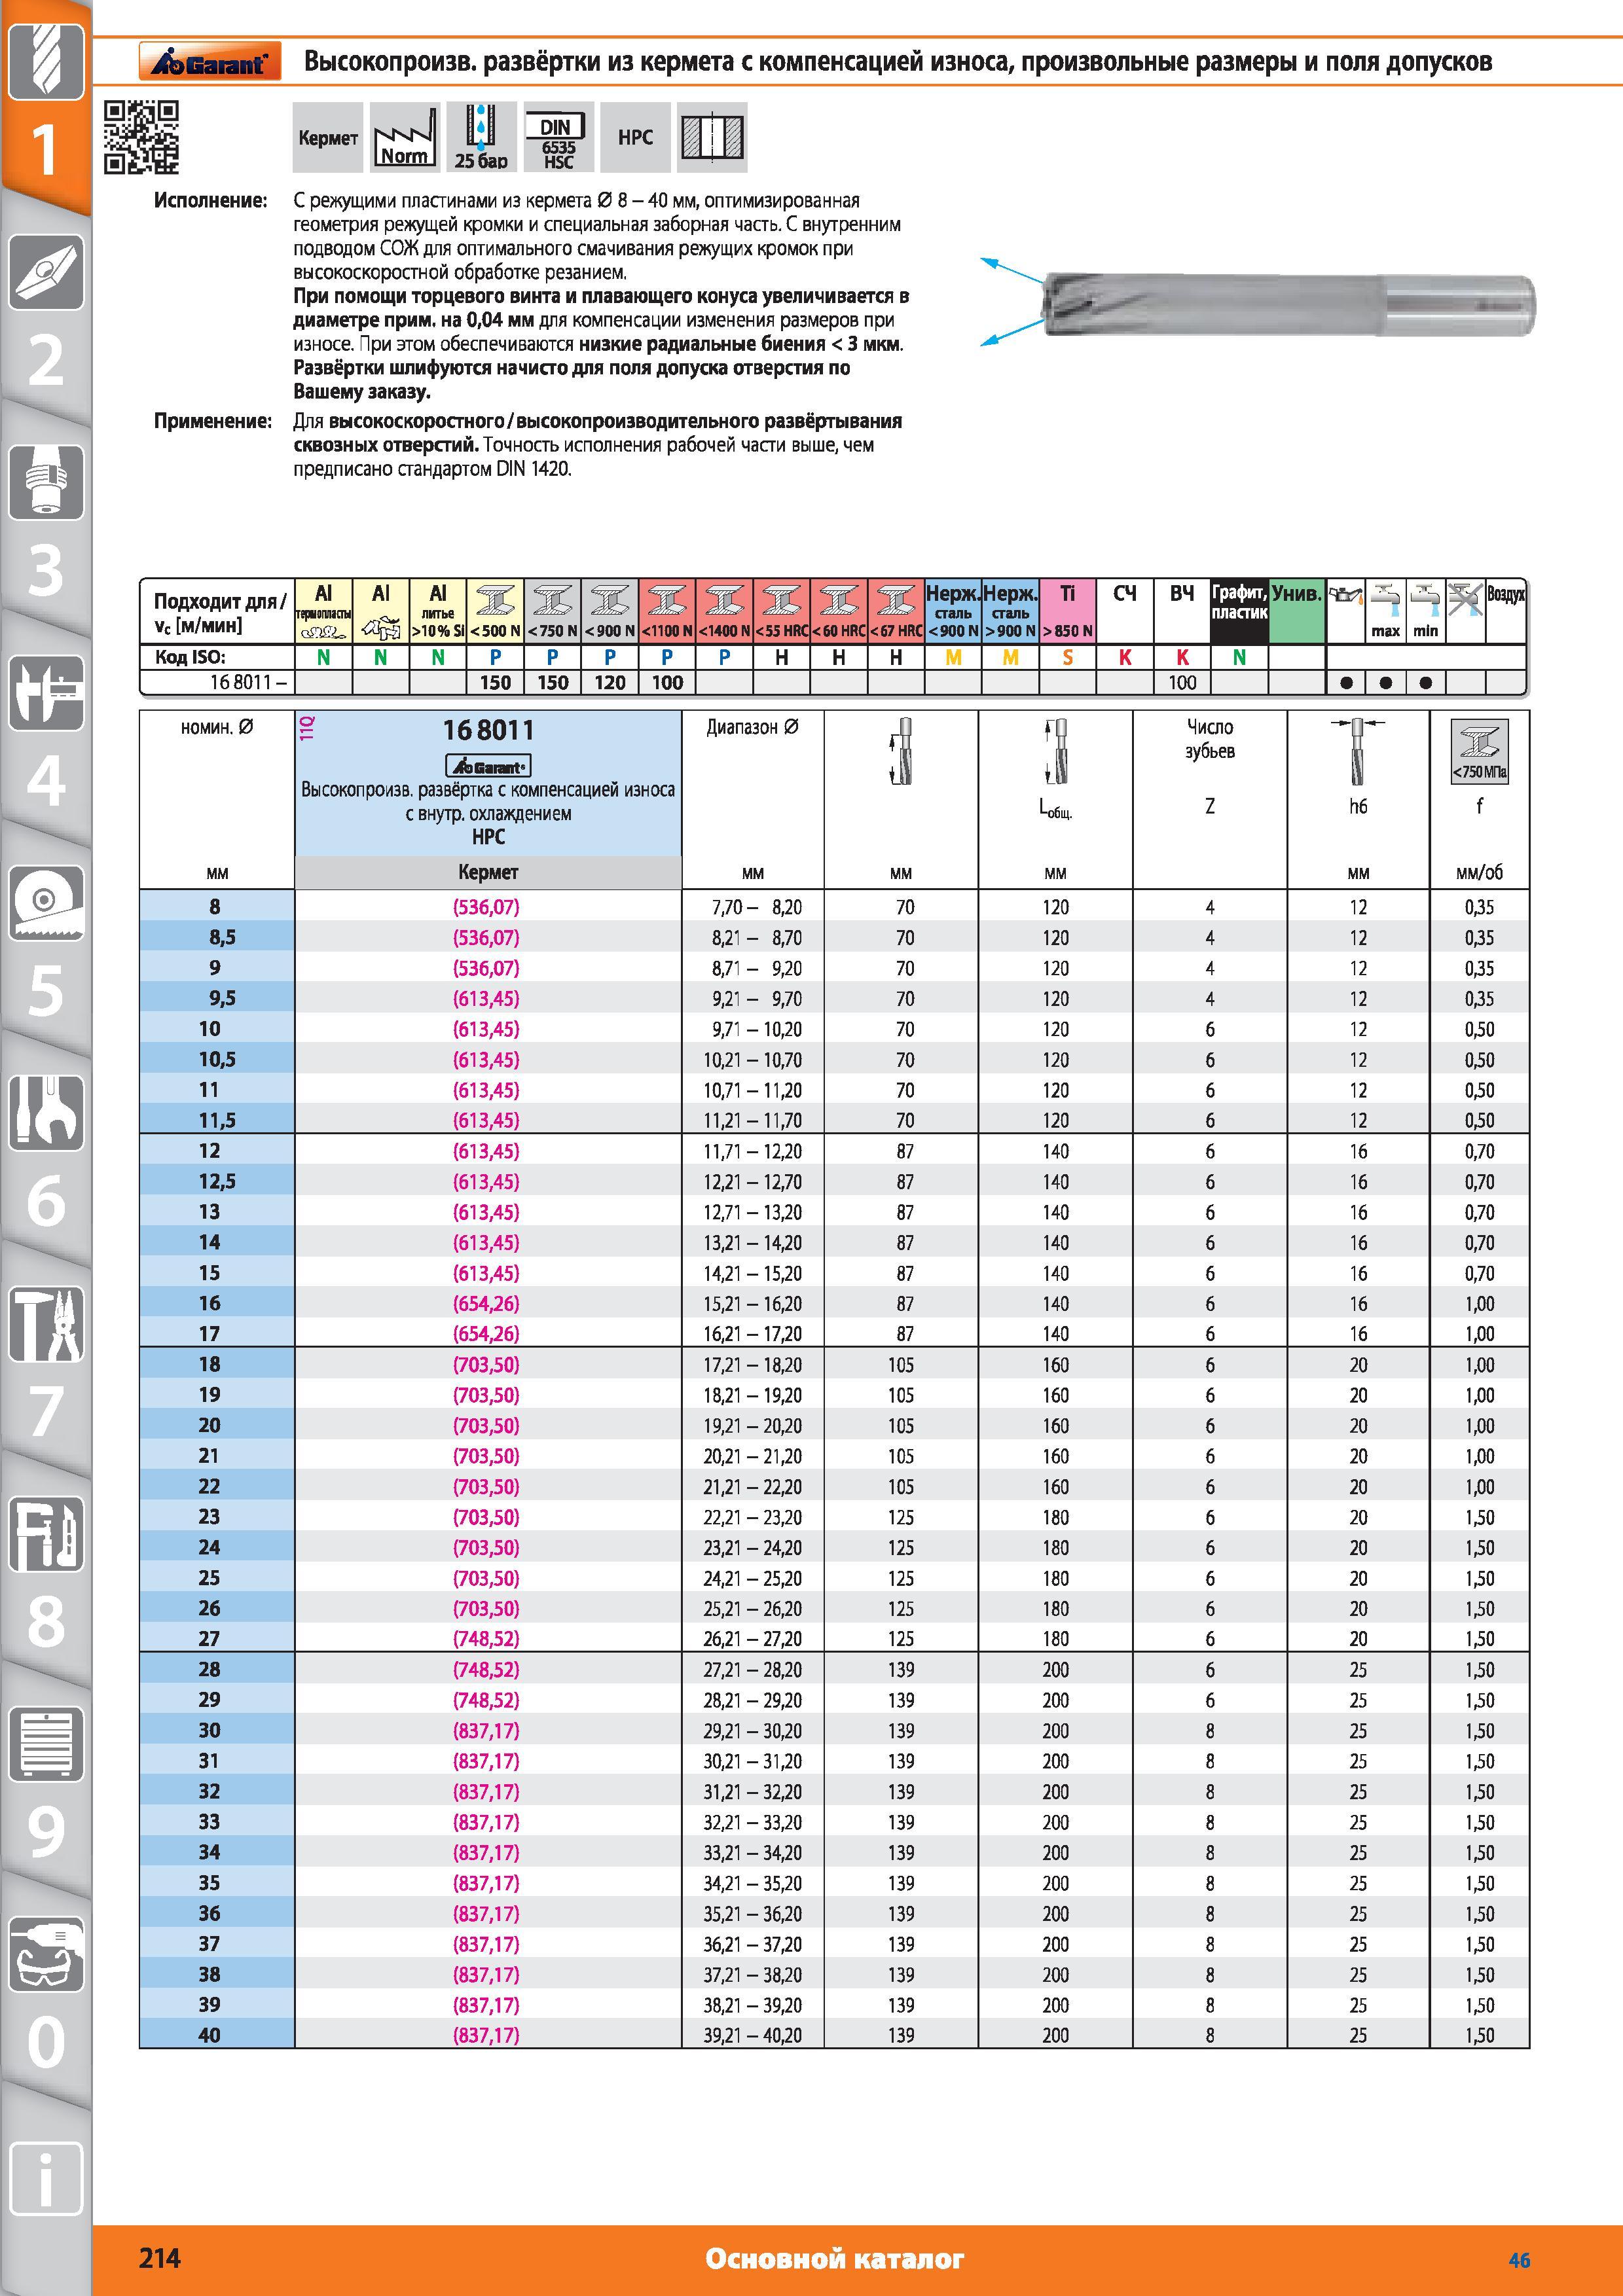1623x2296 pixels.
Task: Click the price in the nominal 27 row
Action: coord(487,1638)
